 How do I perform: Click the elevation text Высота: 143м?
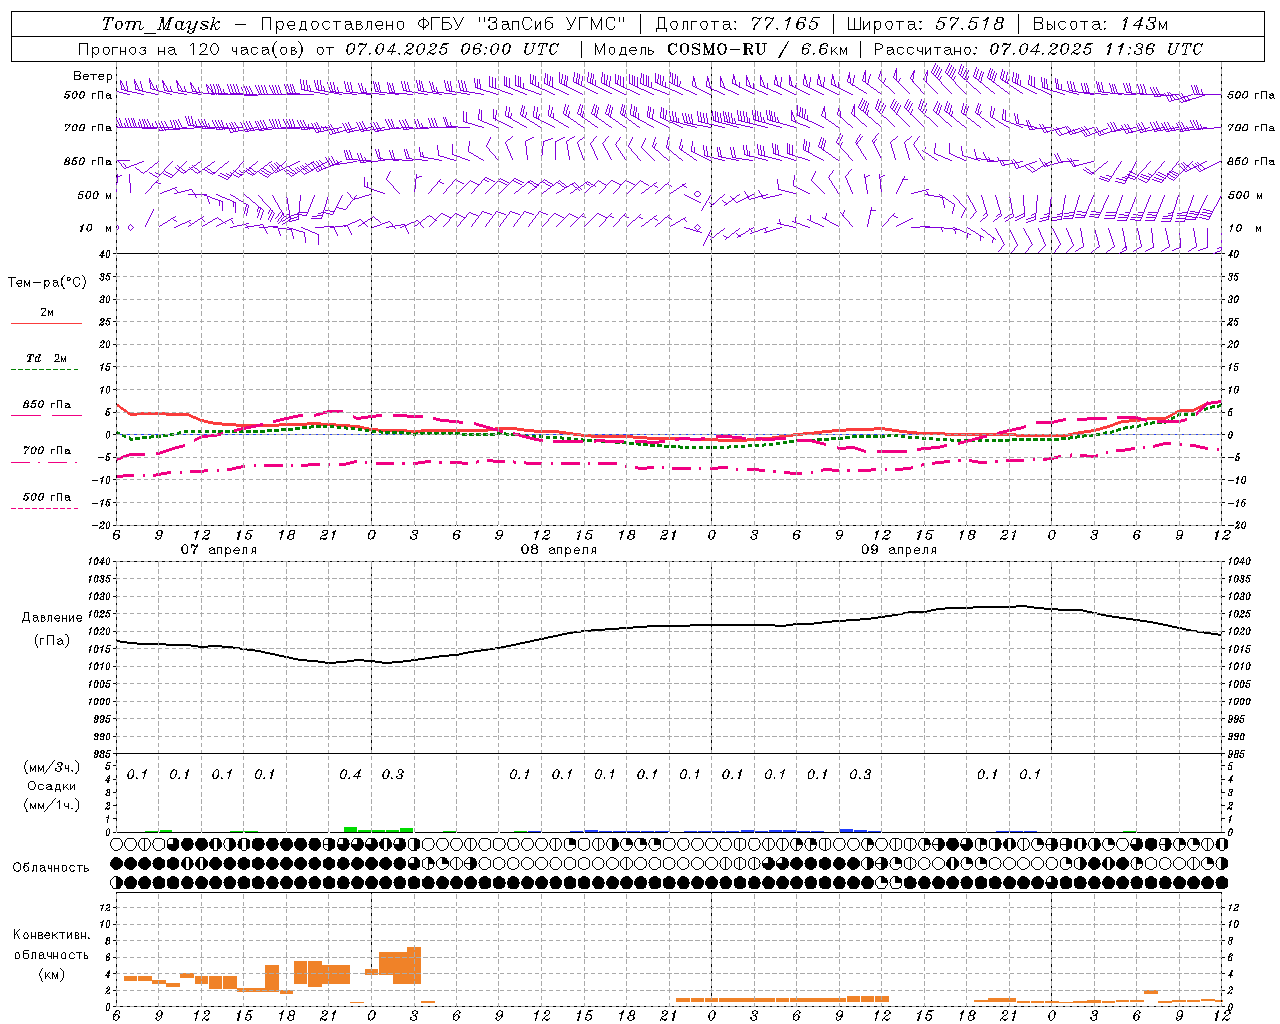(1100, 24)
